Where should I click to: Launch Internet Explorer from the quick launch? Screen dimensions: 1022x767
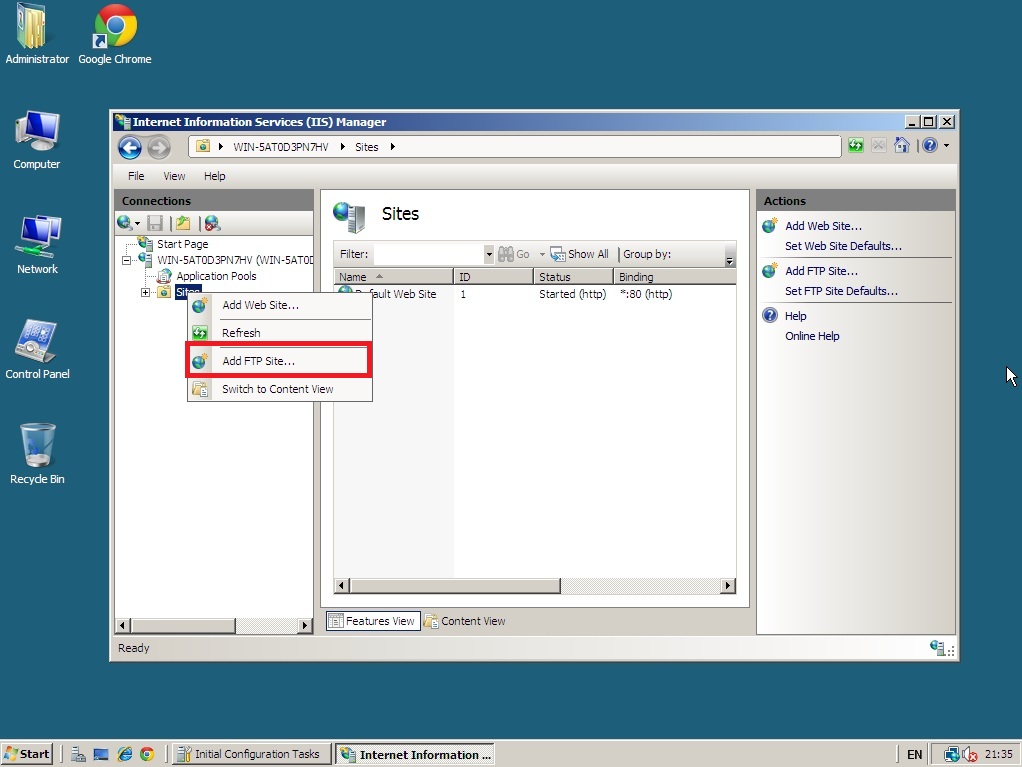124,755
